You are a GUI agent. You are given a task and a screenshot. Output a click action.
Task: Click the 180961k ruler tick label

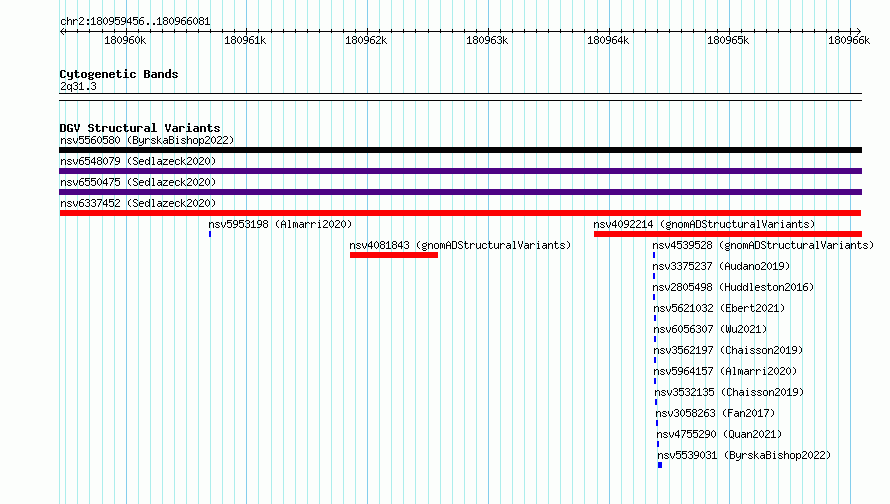pos(245,40)
